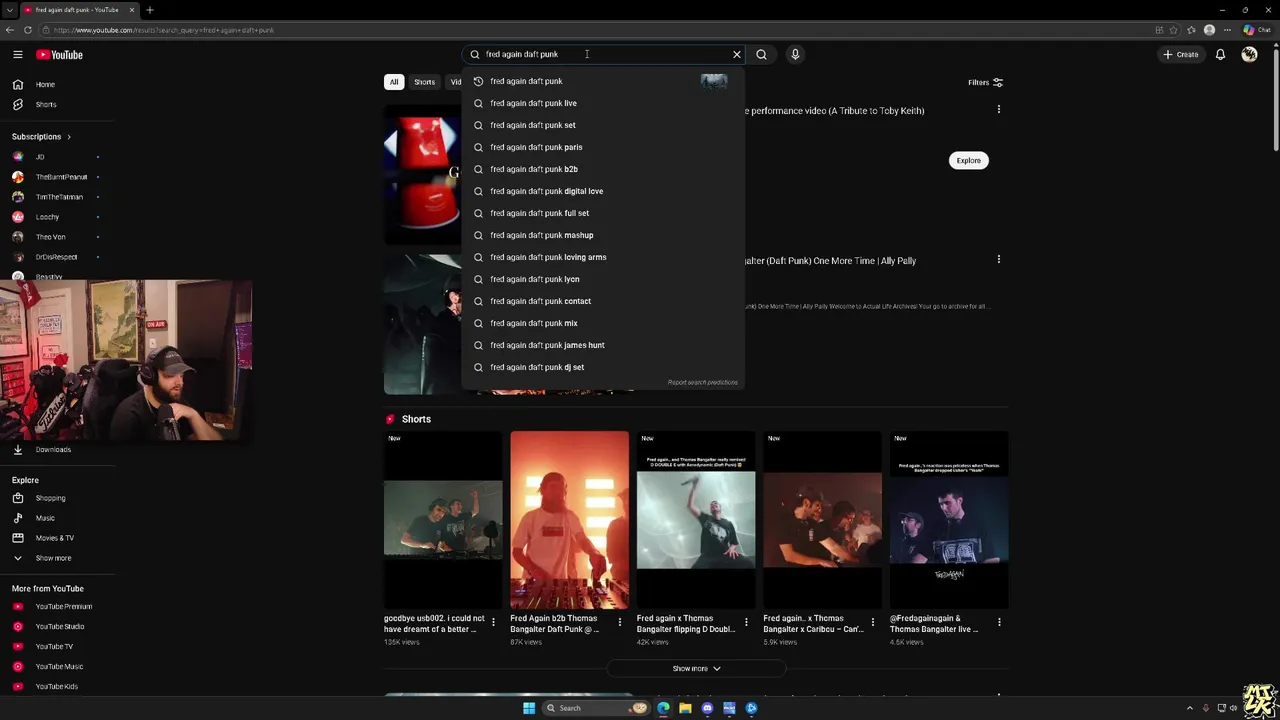Click the Create button

pyautogui.click(x=1181, y=55)
